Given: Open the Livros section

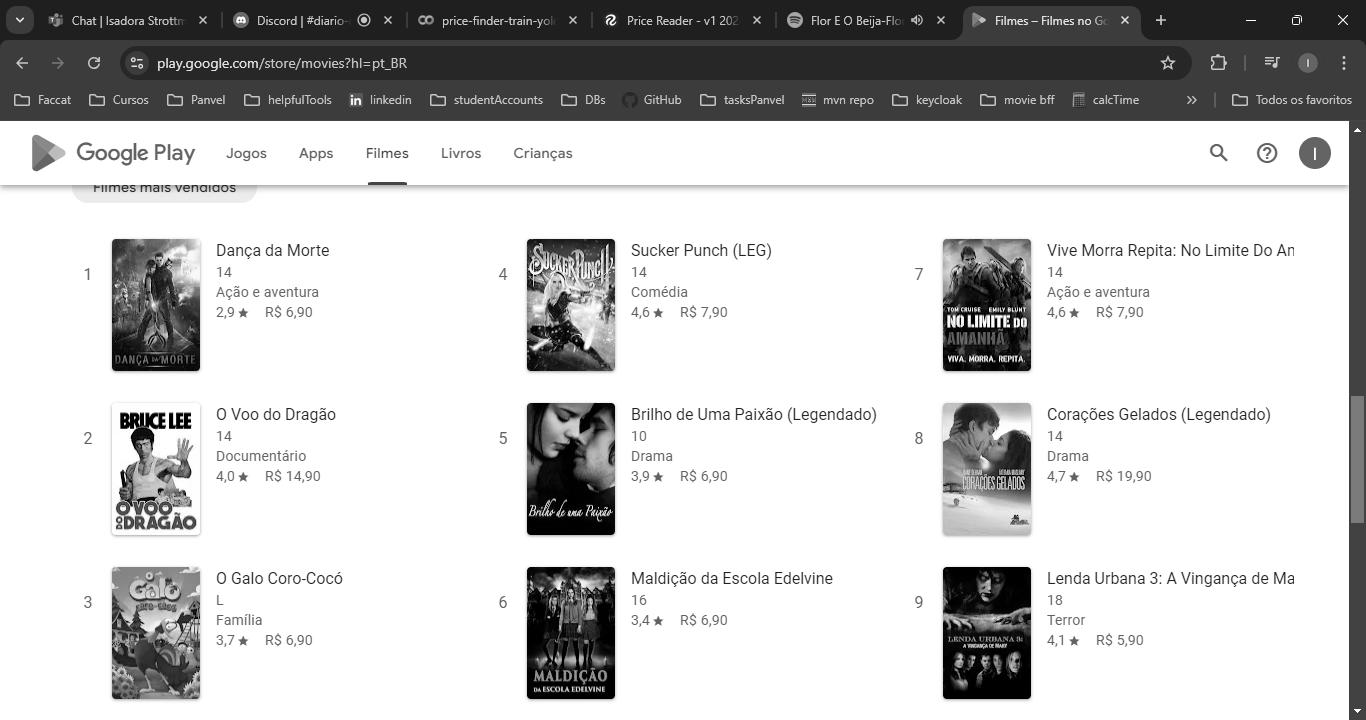Looking at the screenshot, I should click(x=461, y=153).
